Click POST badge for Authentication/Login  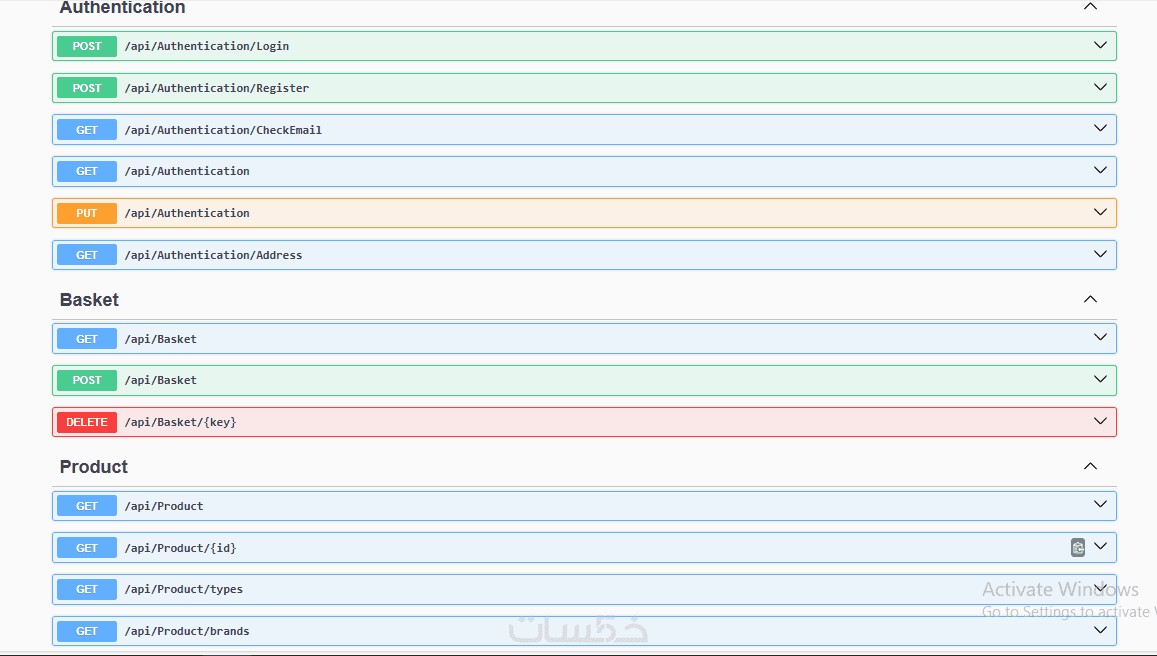[x=87, y=46]
